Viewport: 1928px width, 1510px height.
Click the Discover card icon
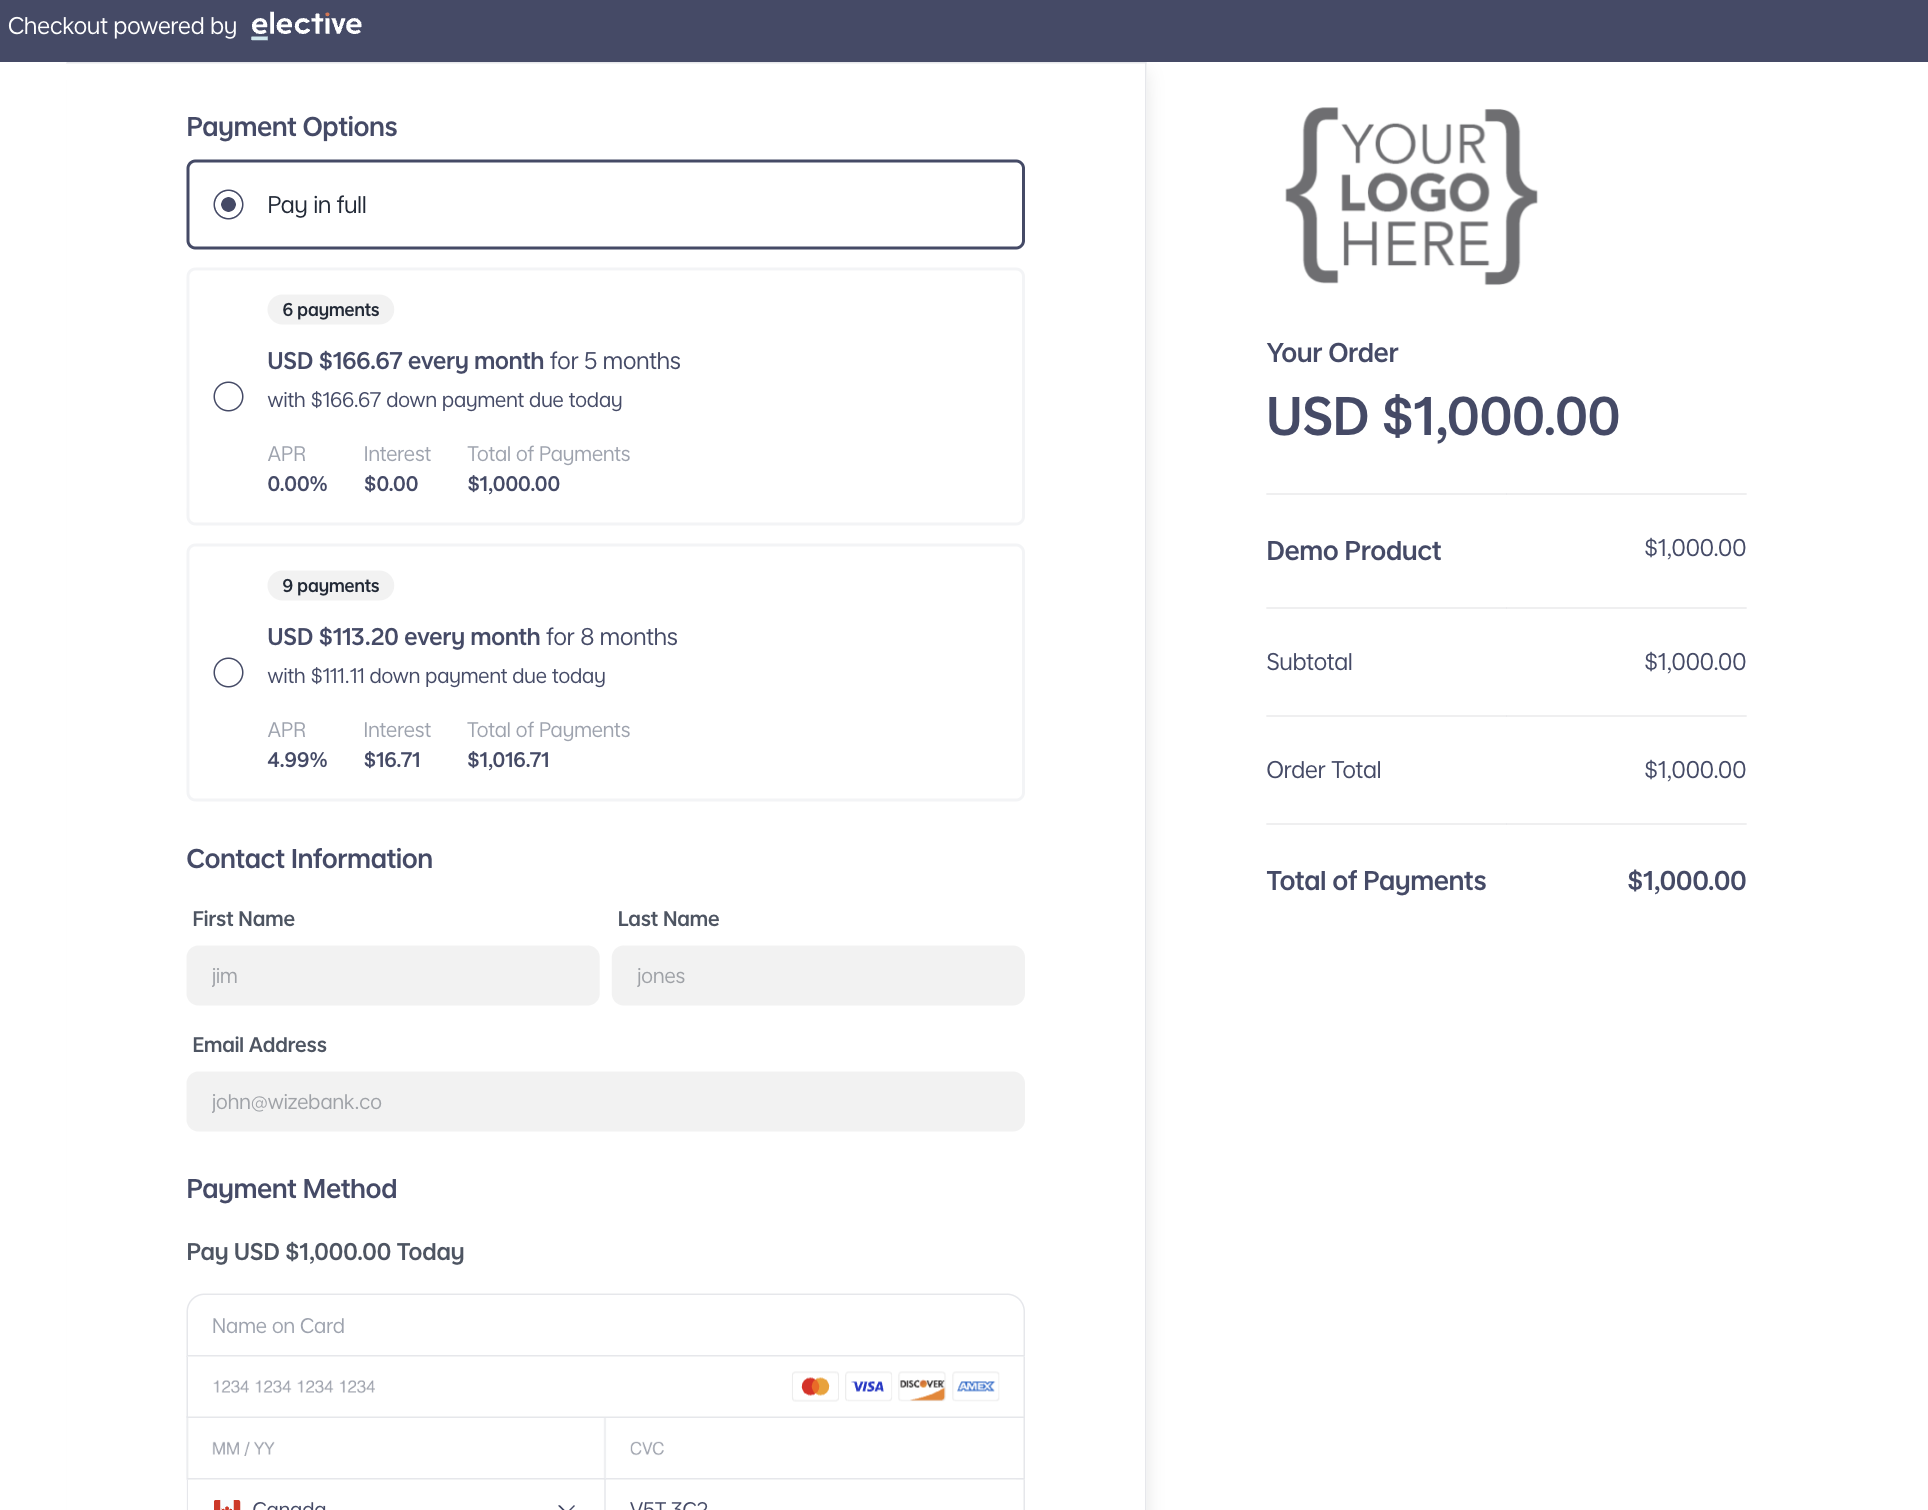[x=921, y=1386]
